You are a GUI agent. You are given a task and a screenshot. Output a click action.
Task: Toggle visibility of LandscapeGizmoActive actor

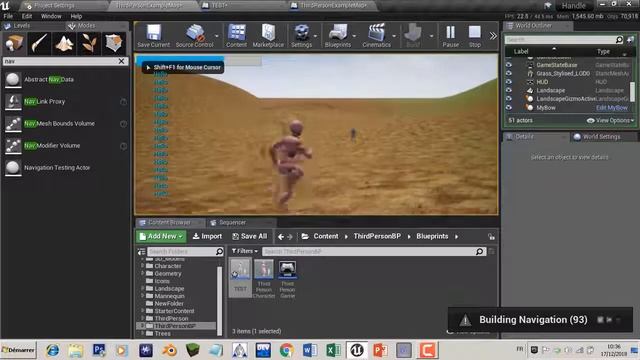(509, 99)
